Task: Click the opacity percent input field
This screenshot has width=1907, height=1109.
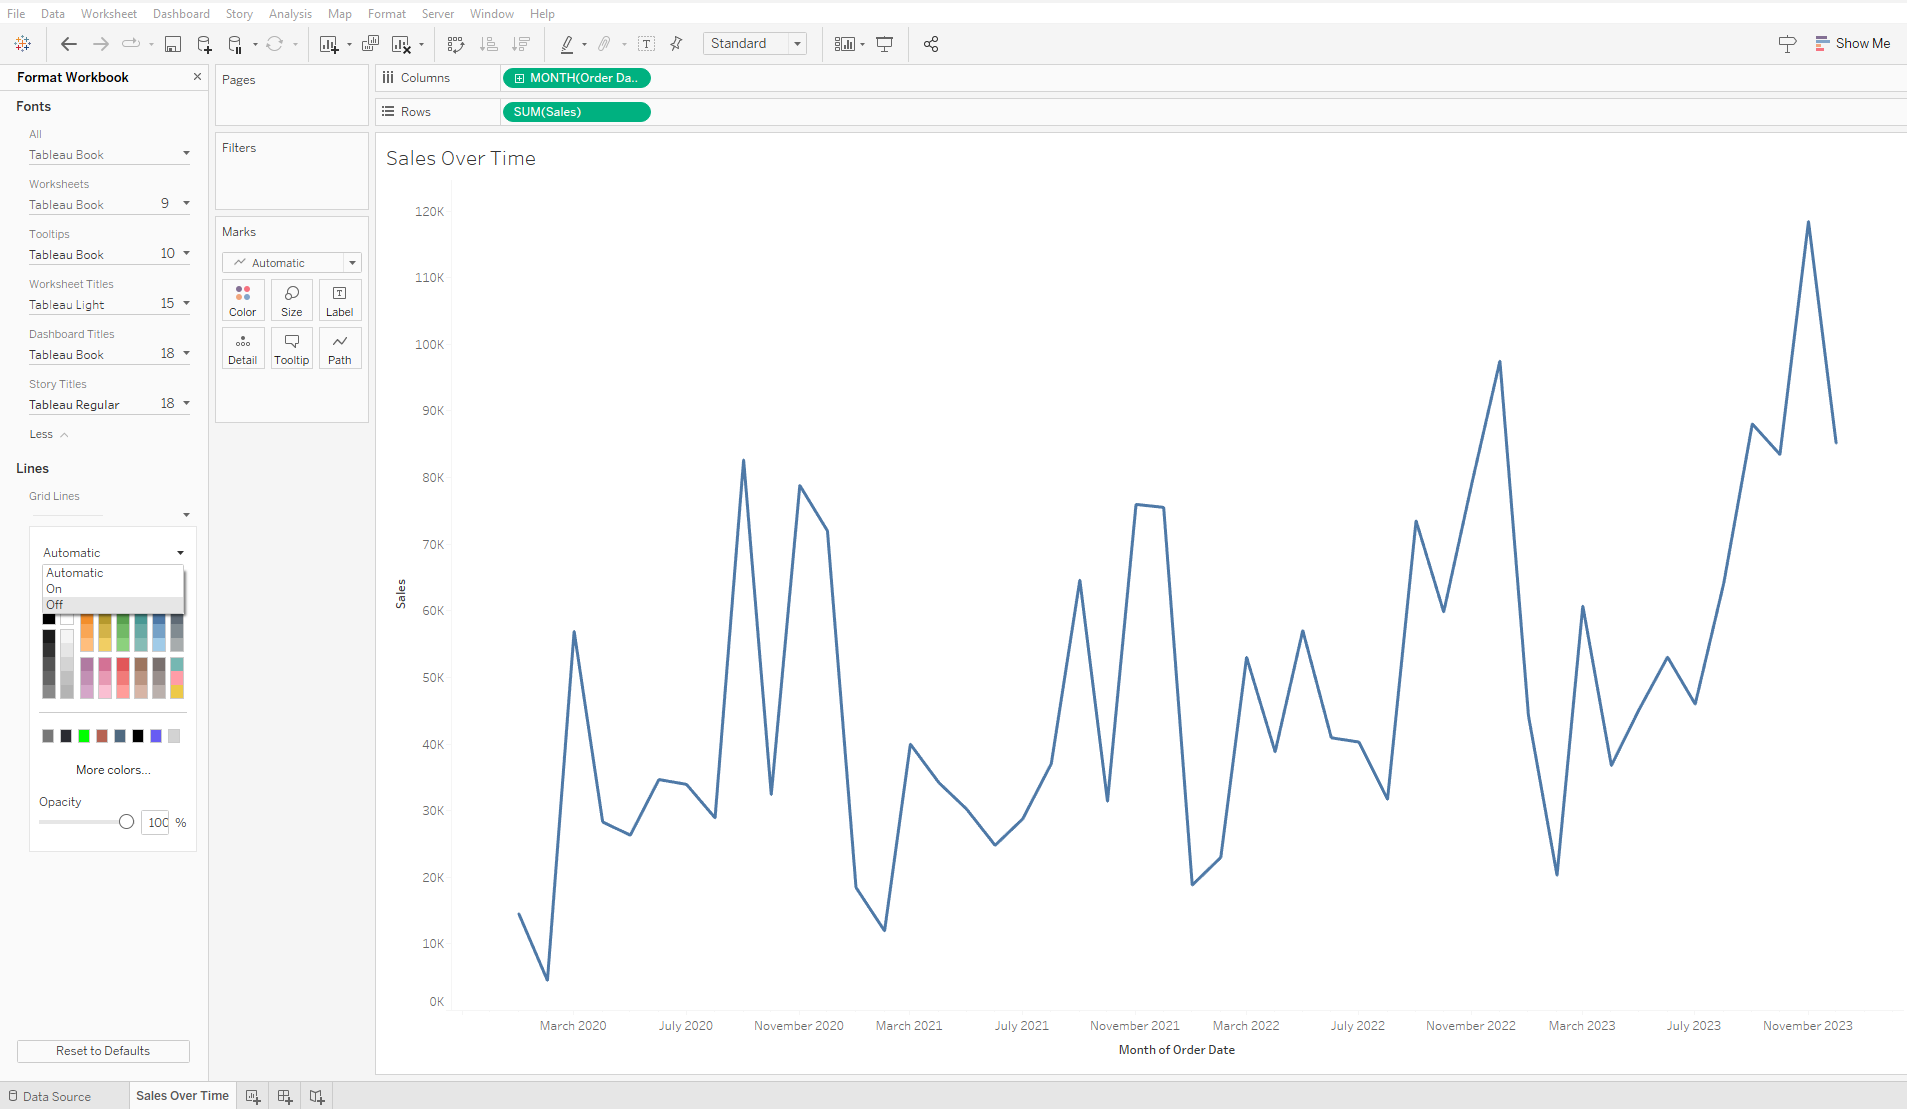Action: point(156,823)
